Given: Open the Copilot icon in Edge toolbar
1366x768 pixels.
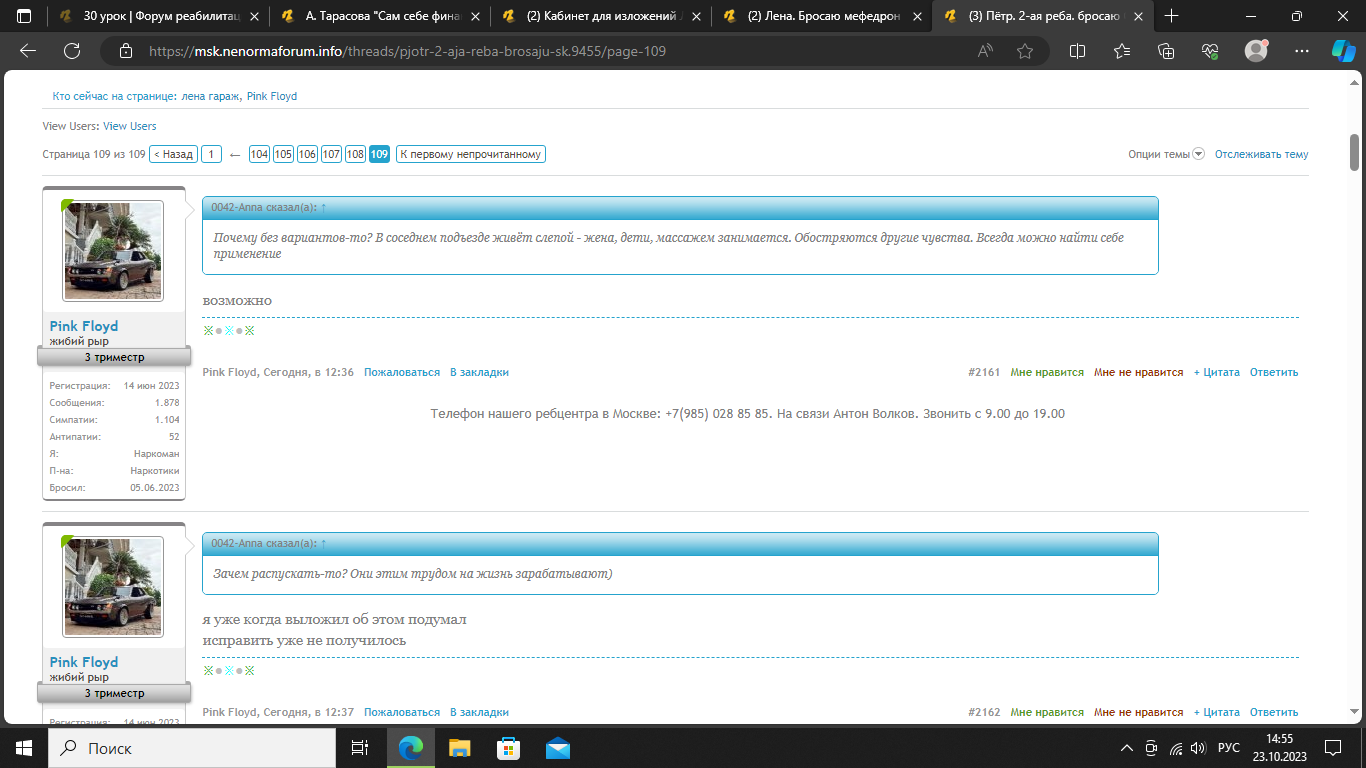Looking at the screenshot, I should click(x=1343, y=51).
